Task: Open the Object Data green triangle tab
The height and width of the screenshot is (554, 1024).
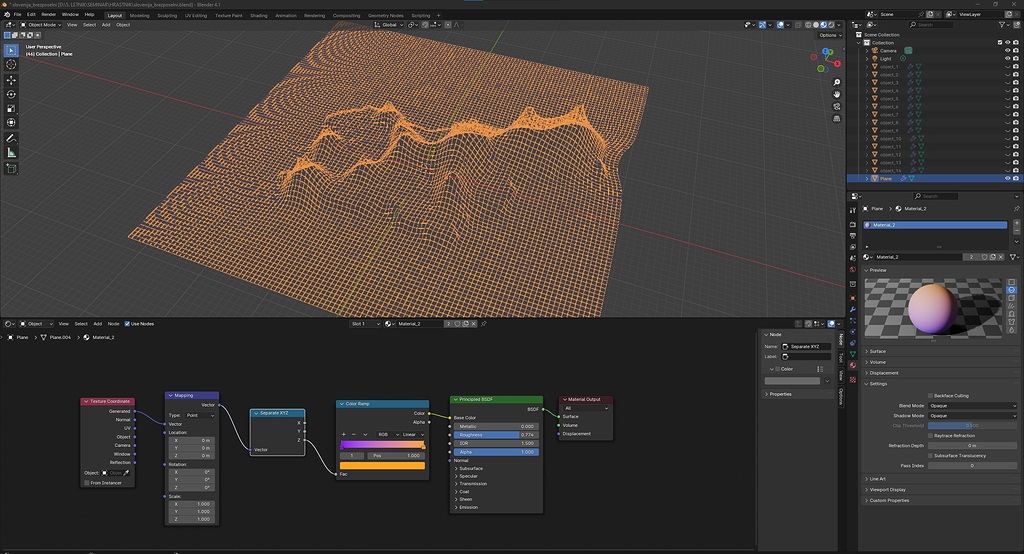Action: (853, 354)
